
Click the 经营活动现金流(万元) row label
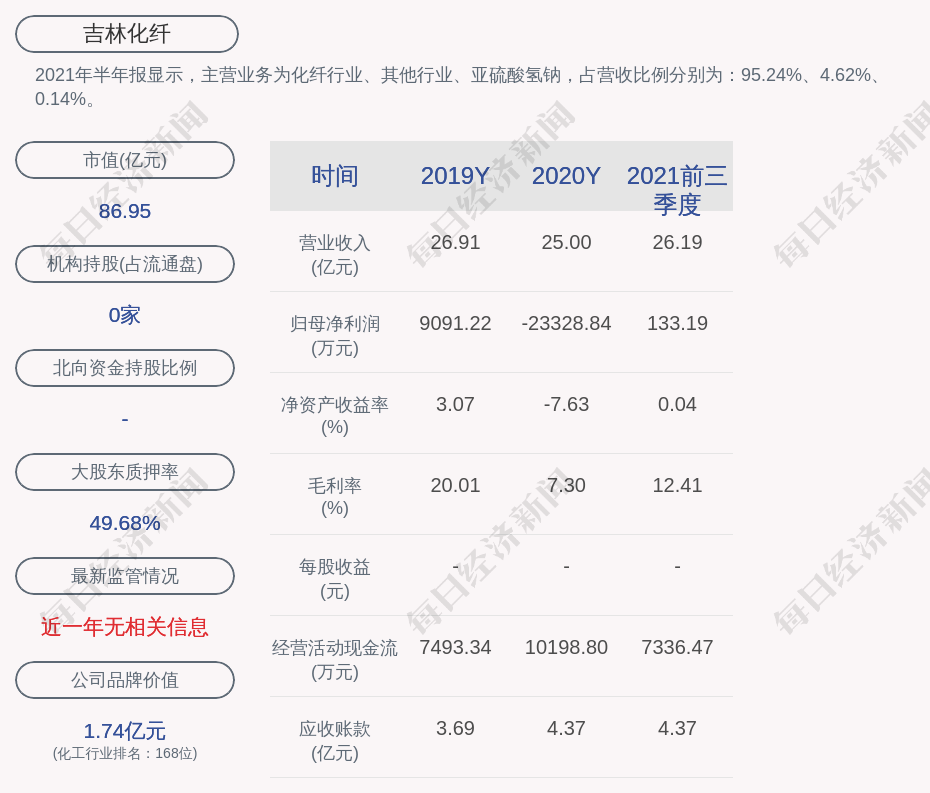pyautogui.click(x=335, y=660)
